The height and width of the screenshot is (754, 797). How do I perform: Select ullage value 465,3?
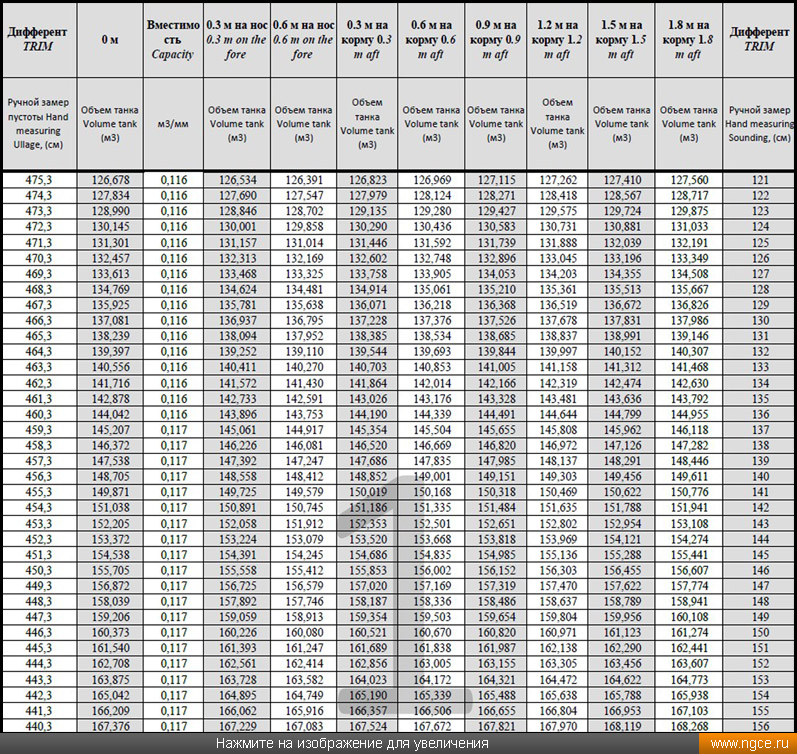(x=39, y=336)
